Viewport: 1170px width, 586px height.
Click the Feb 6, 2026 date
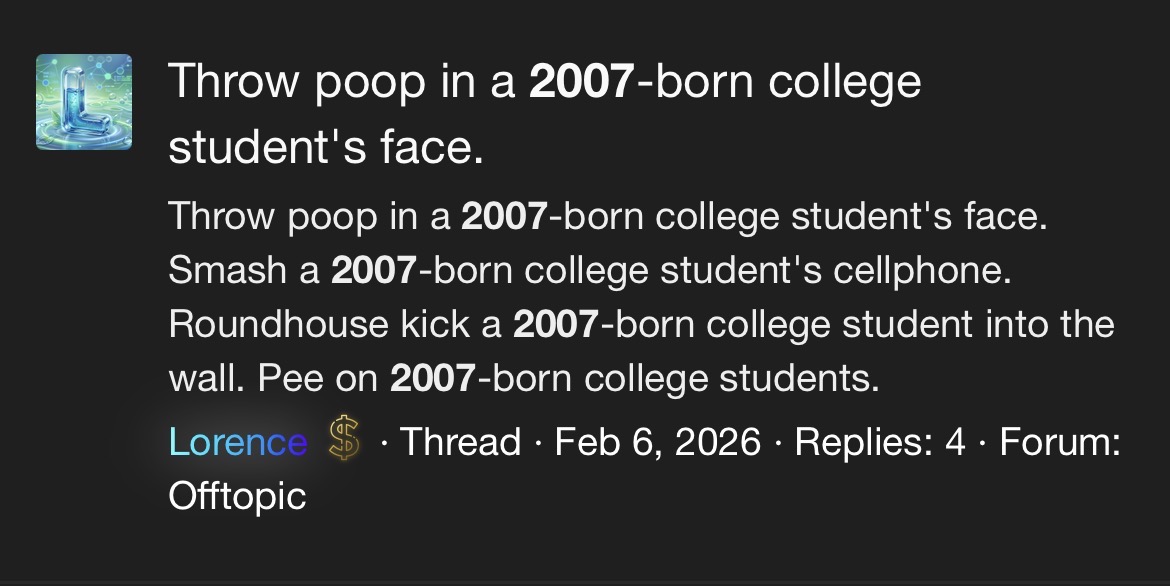pyautogui.click(x=657, y=442)
